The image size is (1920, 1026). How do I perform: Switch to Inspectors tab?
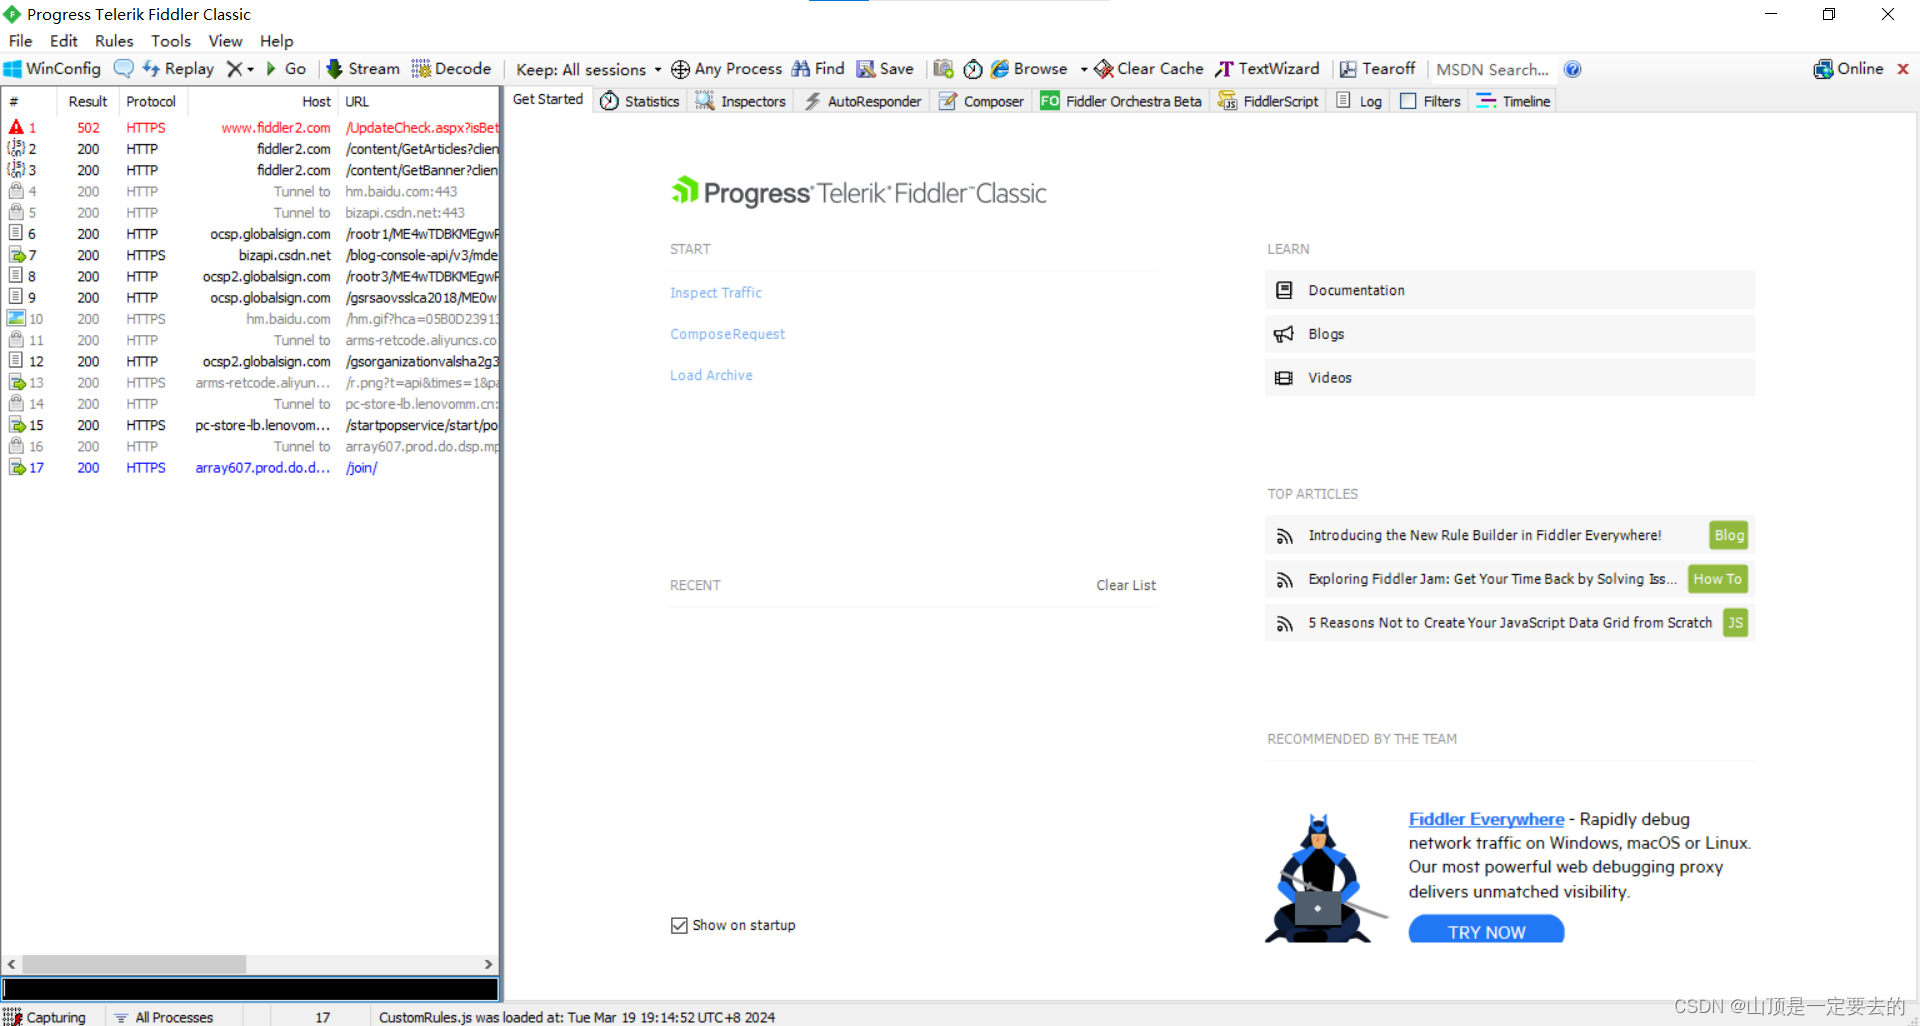(x=741, y=101)
